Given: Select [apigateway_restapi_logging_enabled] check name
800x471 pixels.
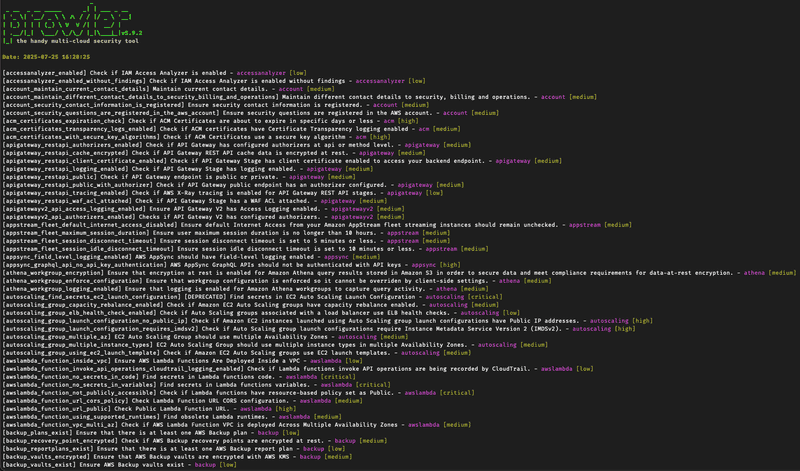Looking at the screenshot, I should tap(65, 169).
